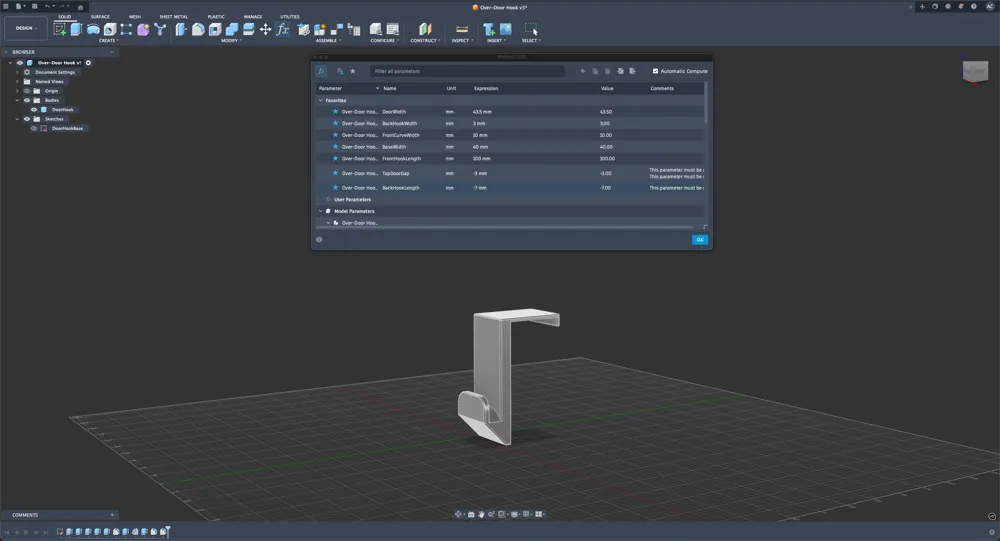Switch to the Manage tab
1000x541 pixels.
point(253,17)
